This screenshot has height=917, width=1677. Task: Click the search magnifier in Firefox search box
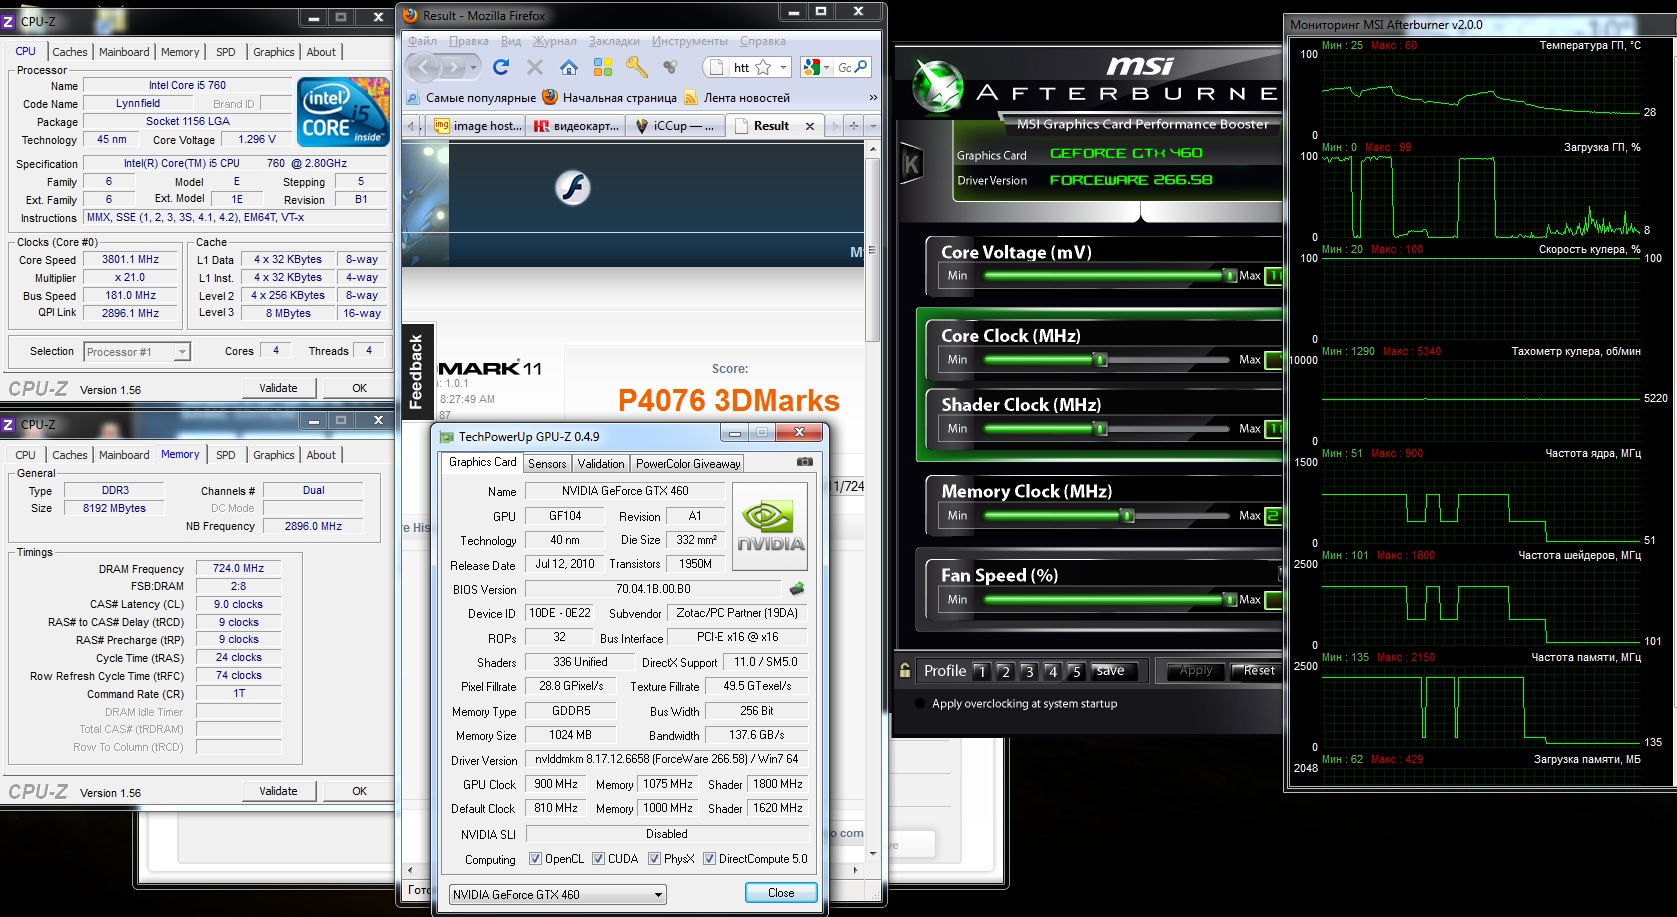[861, 67]
